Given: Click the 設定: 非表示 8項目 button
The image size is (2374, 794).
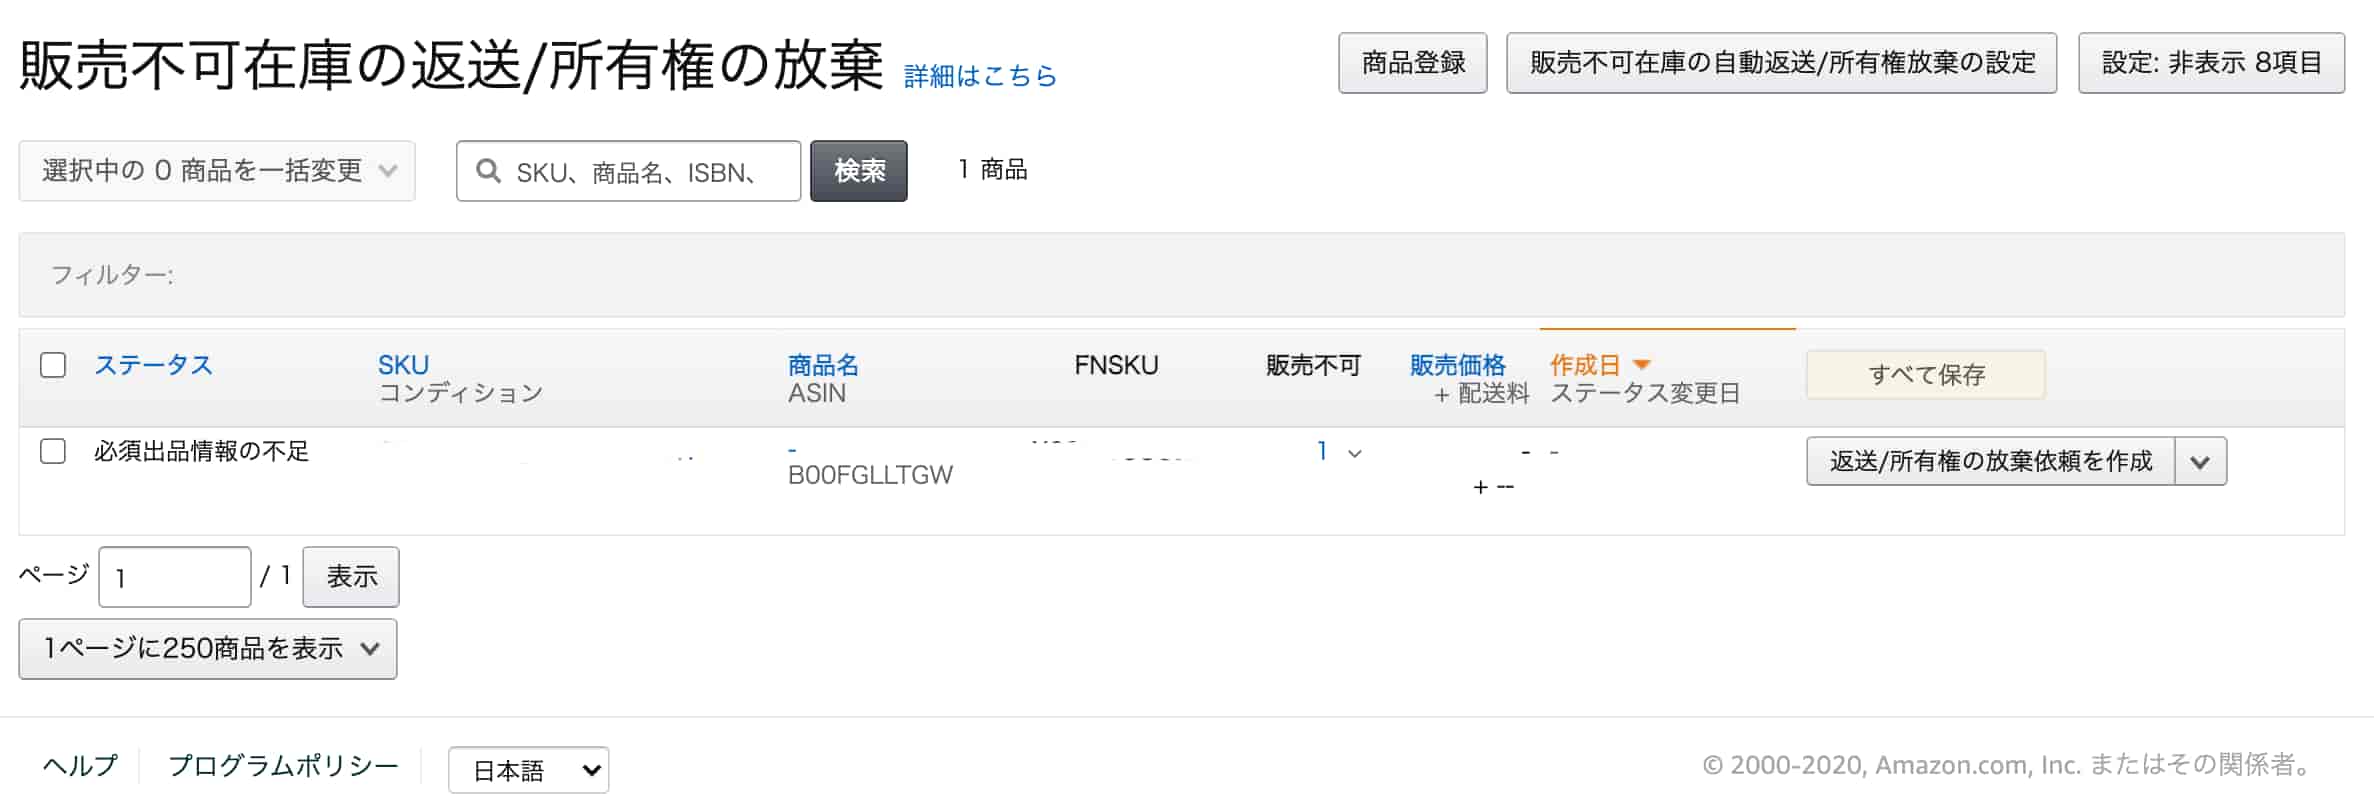Looking at the screenshot, I should 2211,63.
